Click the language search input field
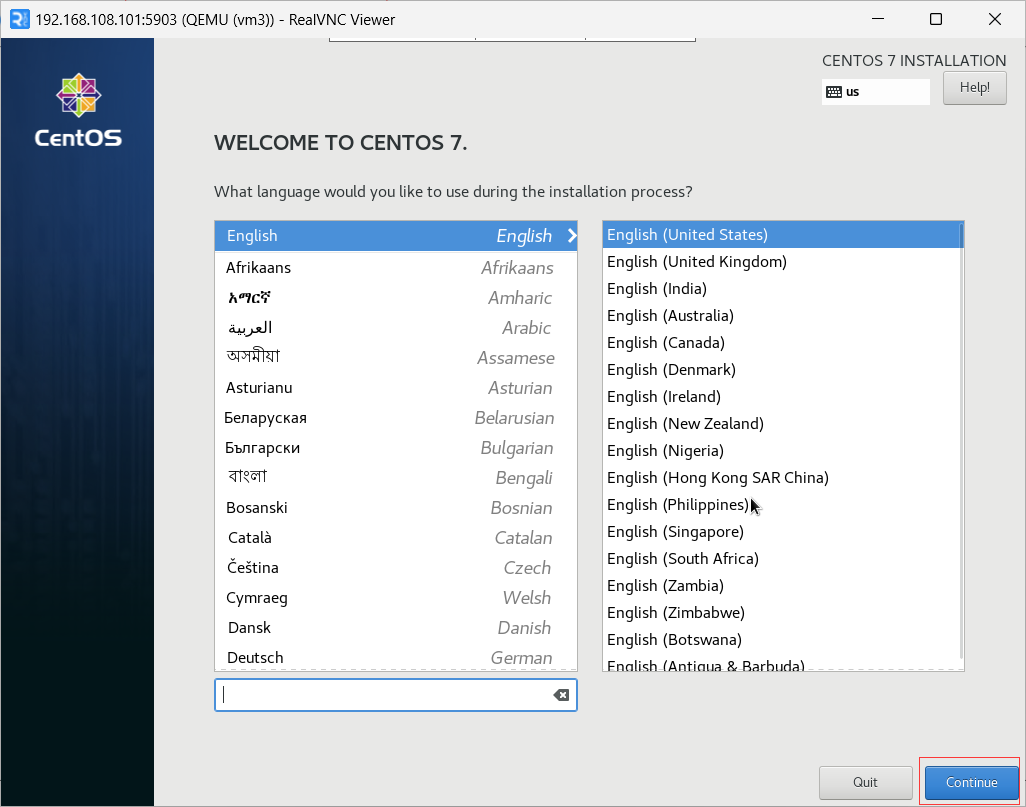Image resolution: width=1026 pixels, height=807 pixels. pyautogui.click(x=395, y=695)
